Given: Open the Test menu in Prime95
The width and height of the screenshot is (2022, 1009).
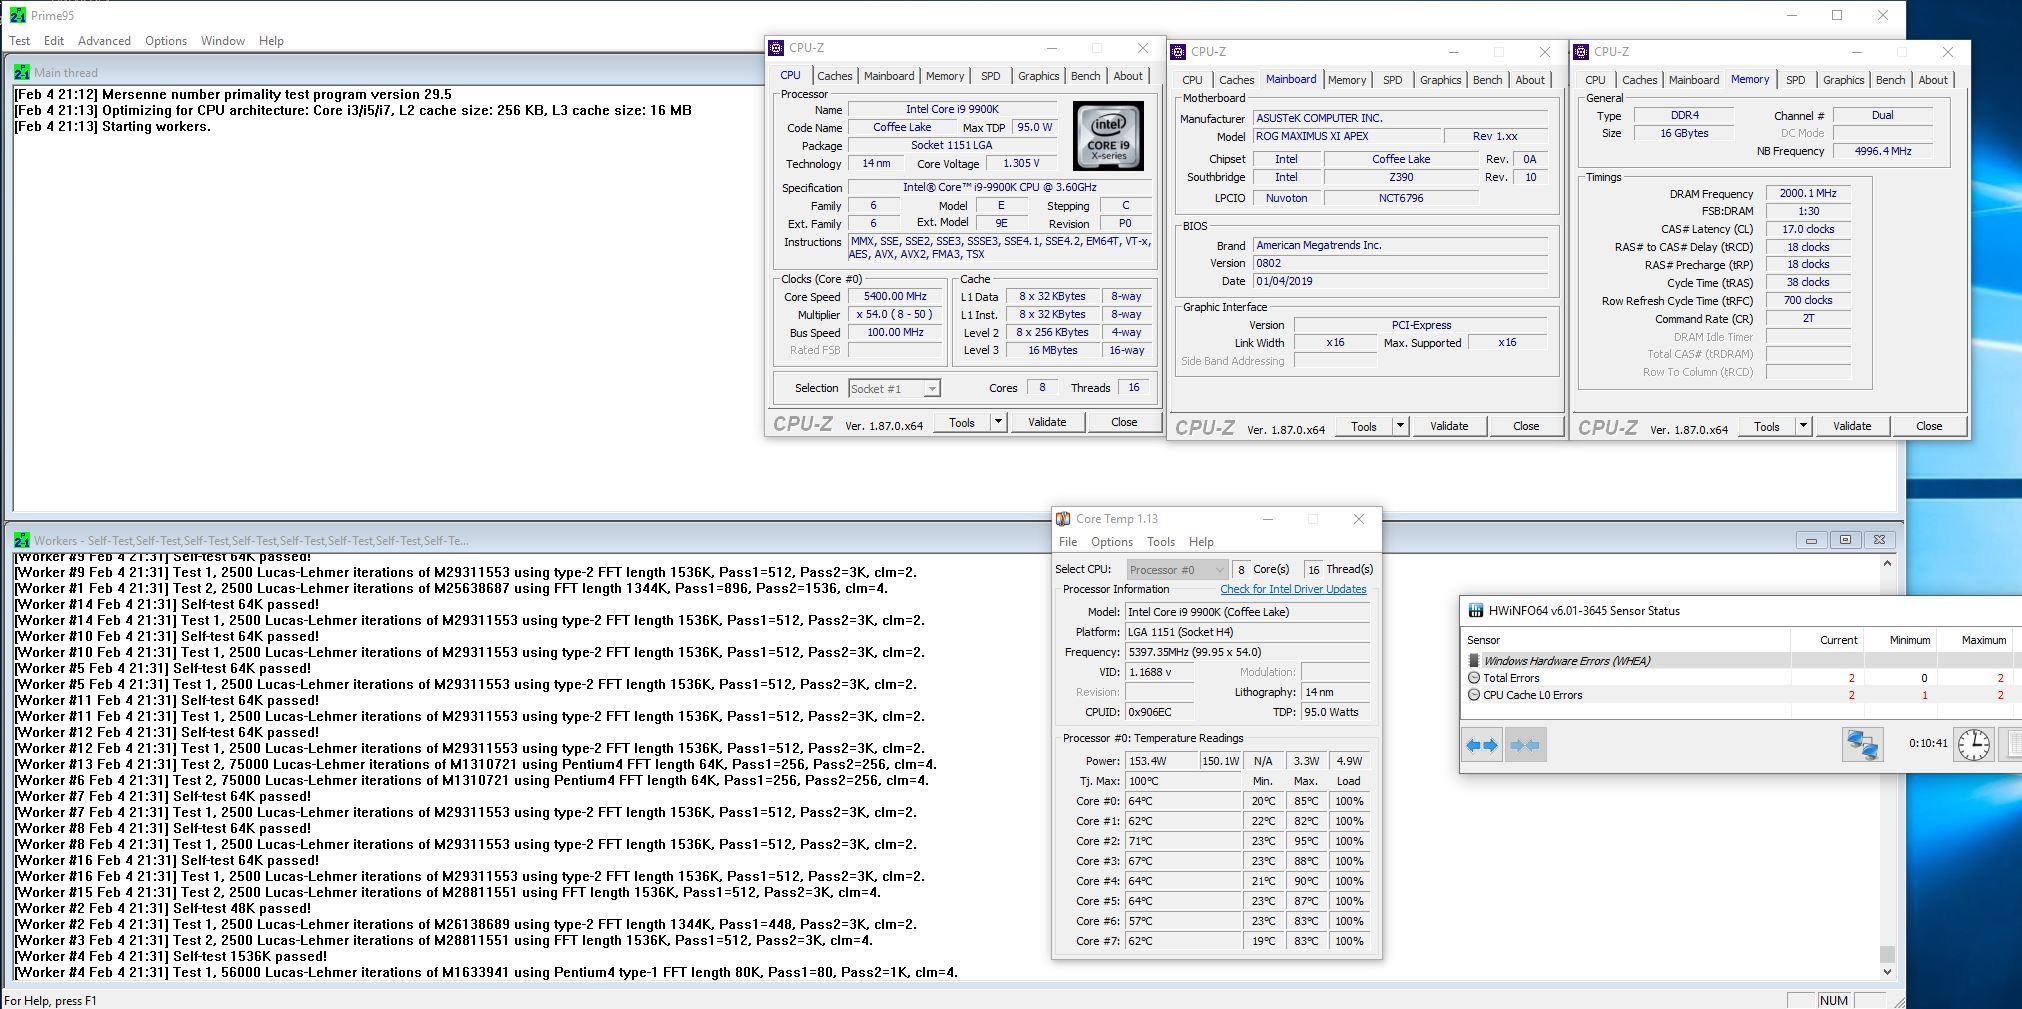Looking at the screenshot, I should (19, 41).
